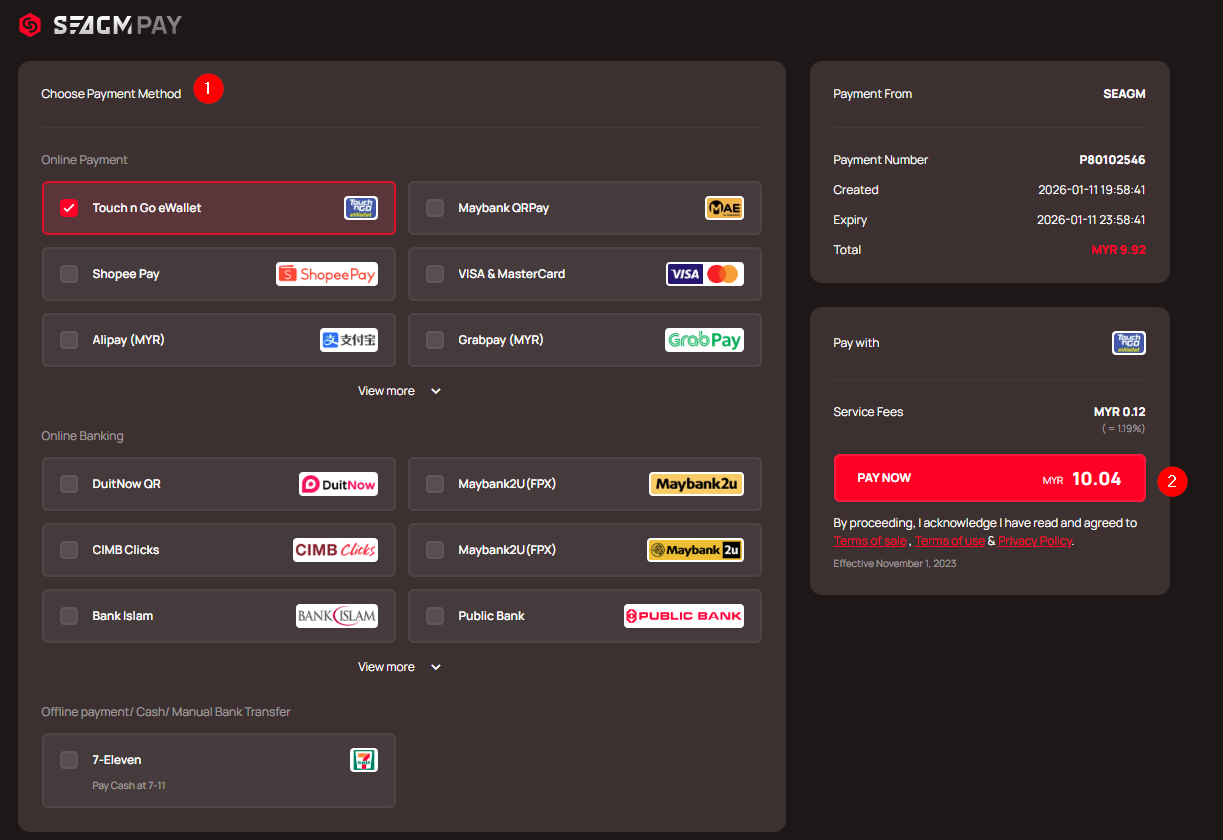Viewport: 1223px width, 840px height.
Task: Check the Bank Islam checkbox
Action: point(69,616)
